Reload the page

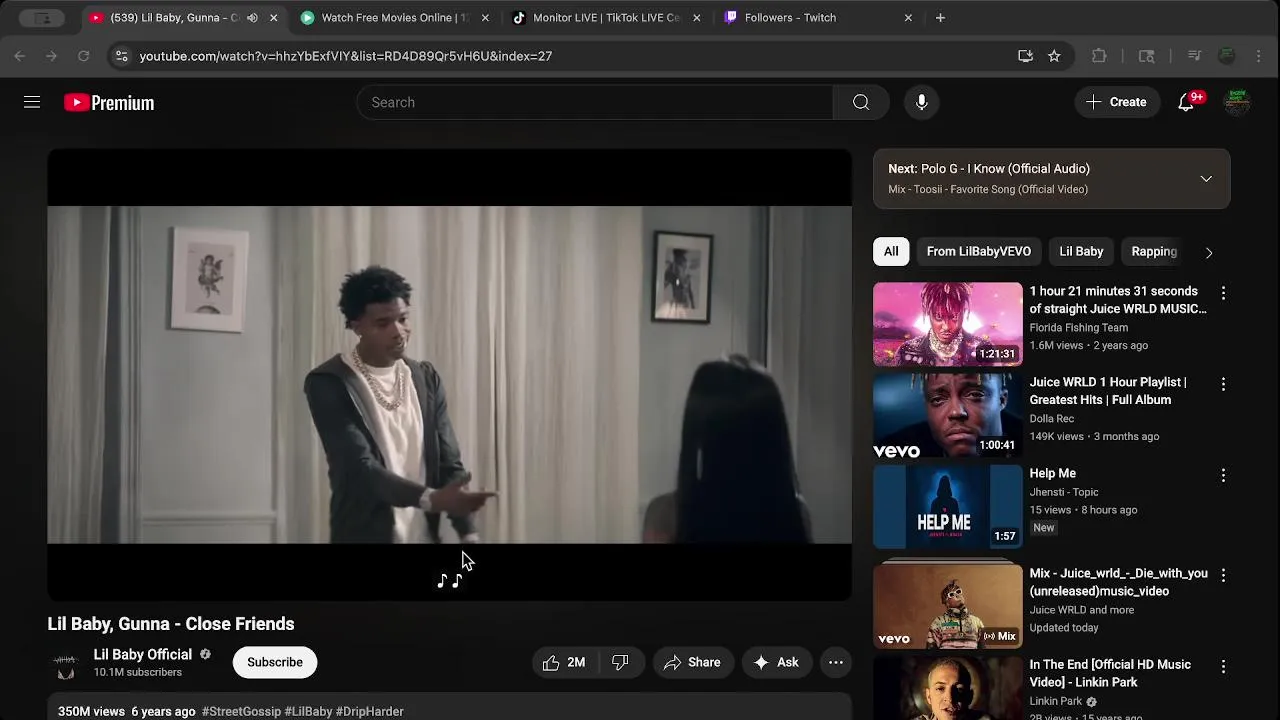coord(84,56)
